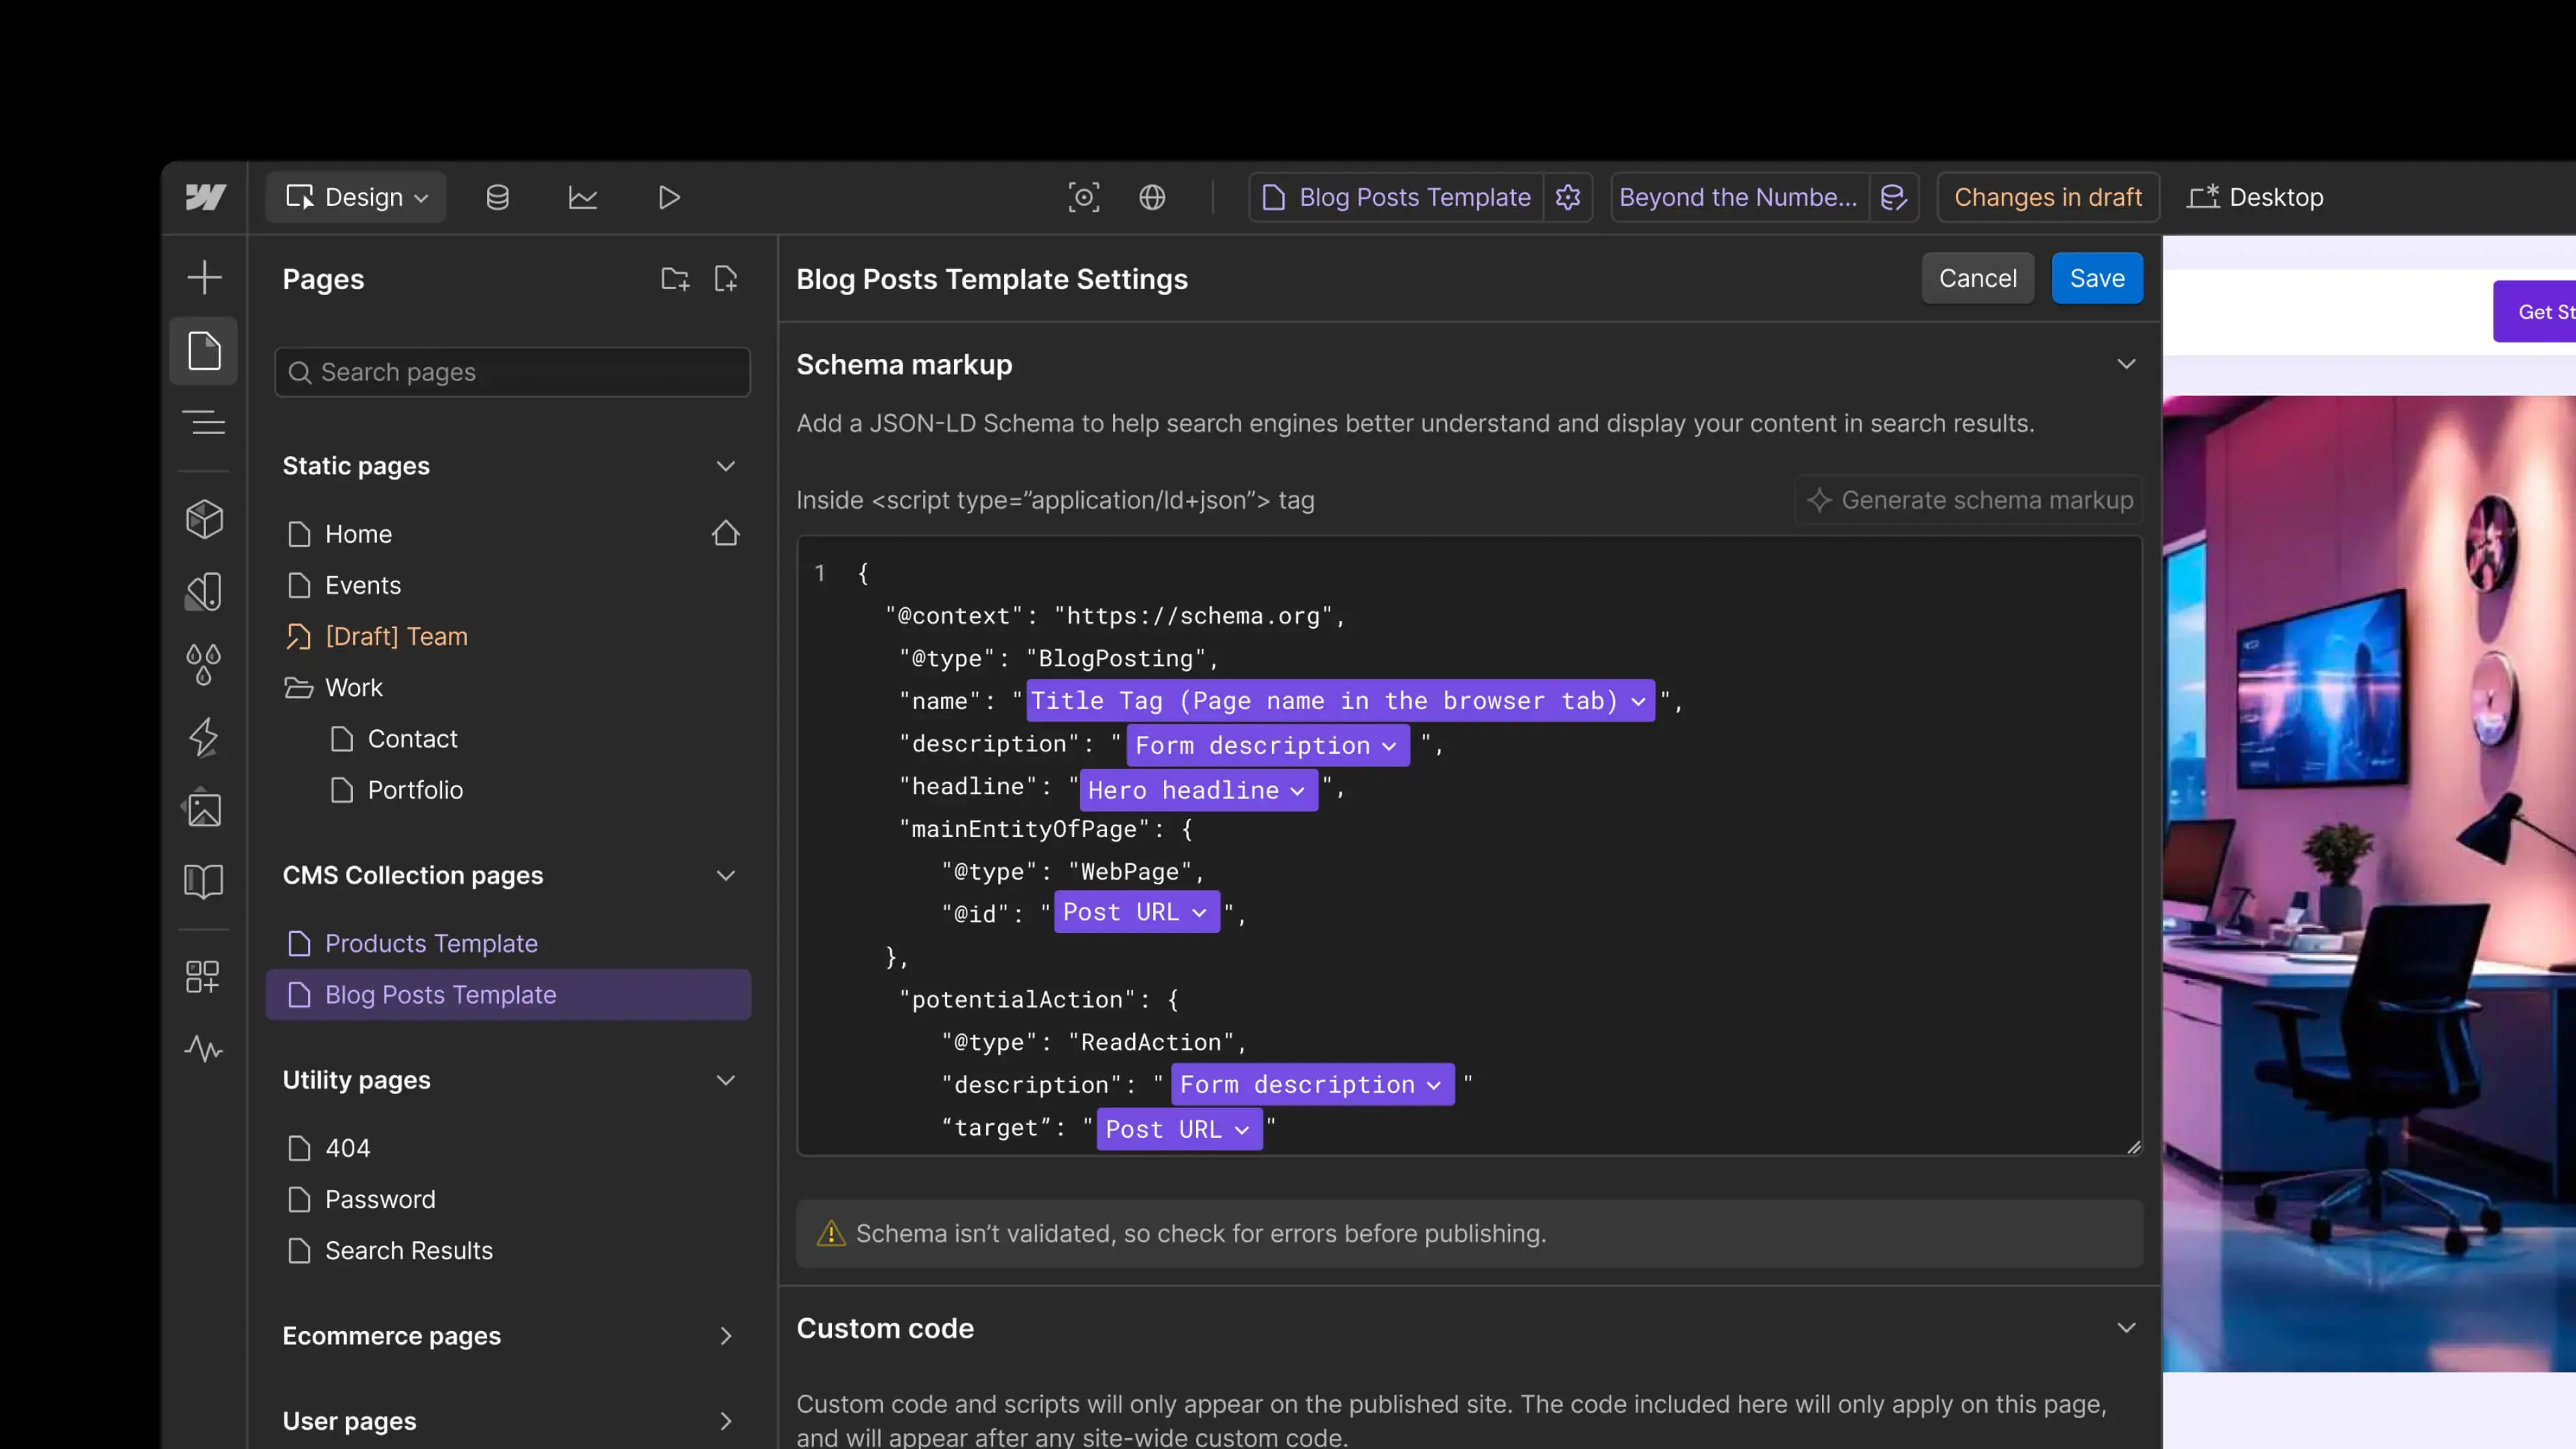The width and height of the screenshot is (2576, 1449).
Task: Open the Navigator panel
Action: coord(204,421)
